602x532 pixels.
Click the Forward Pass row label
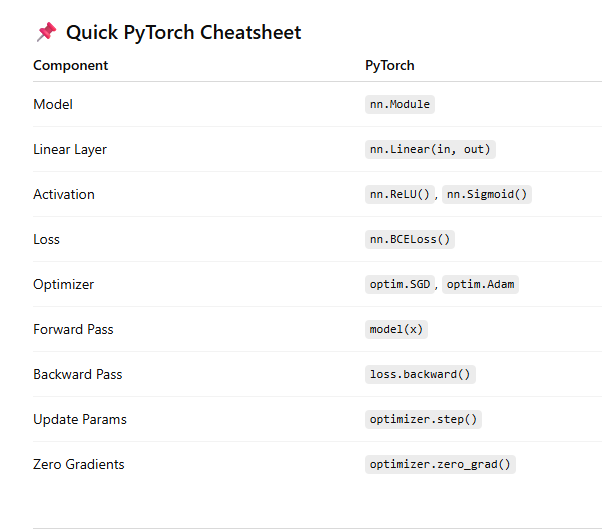pyautogui.click(x=73, y=329)
